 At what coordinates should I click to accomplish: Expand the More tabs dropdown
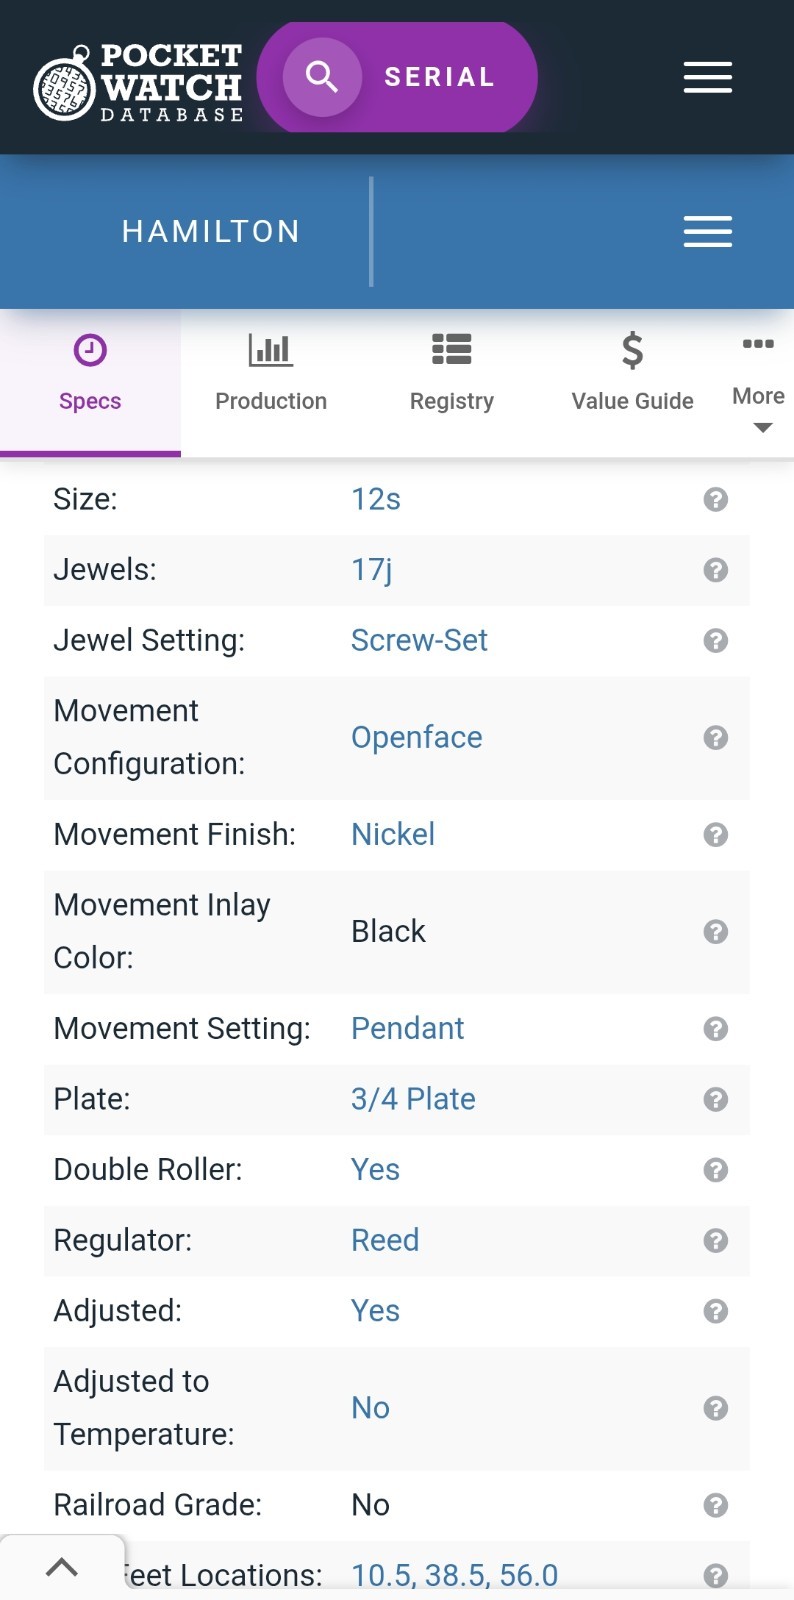tap(758, 408)
